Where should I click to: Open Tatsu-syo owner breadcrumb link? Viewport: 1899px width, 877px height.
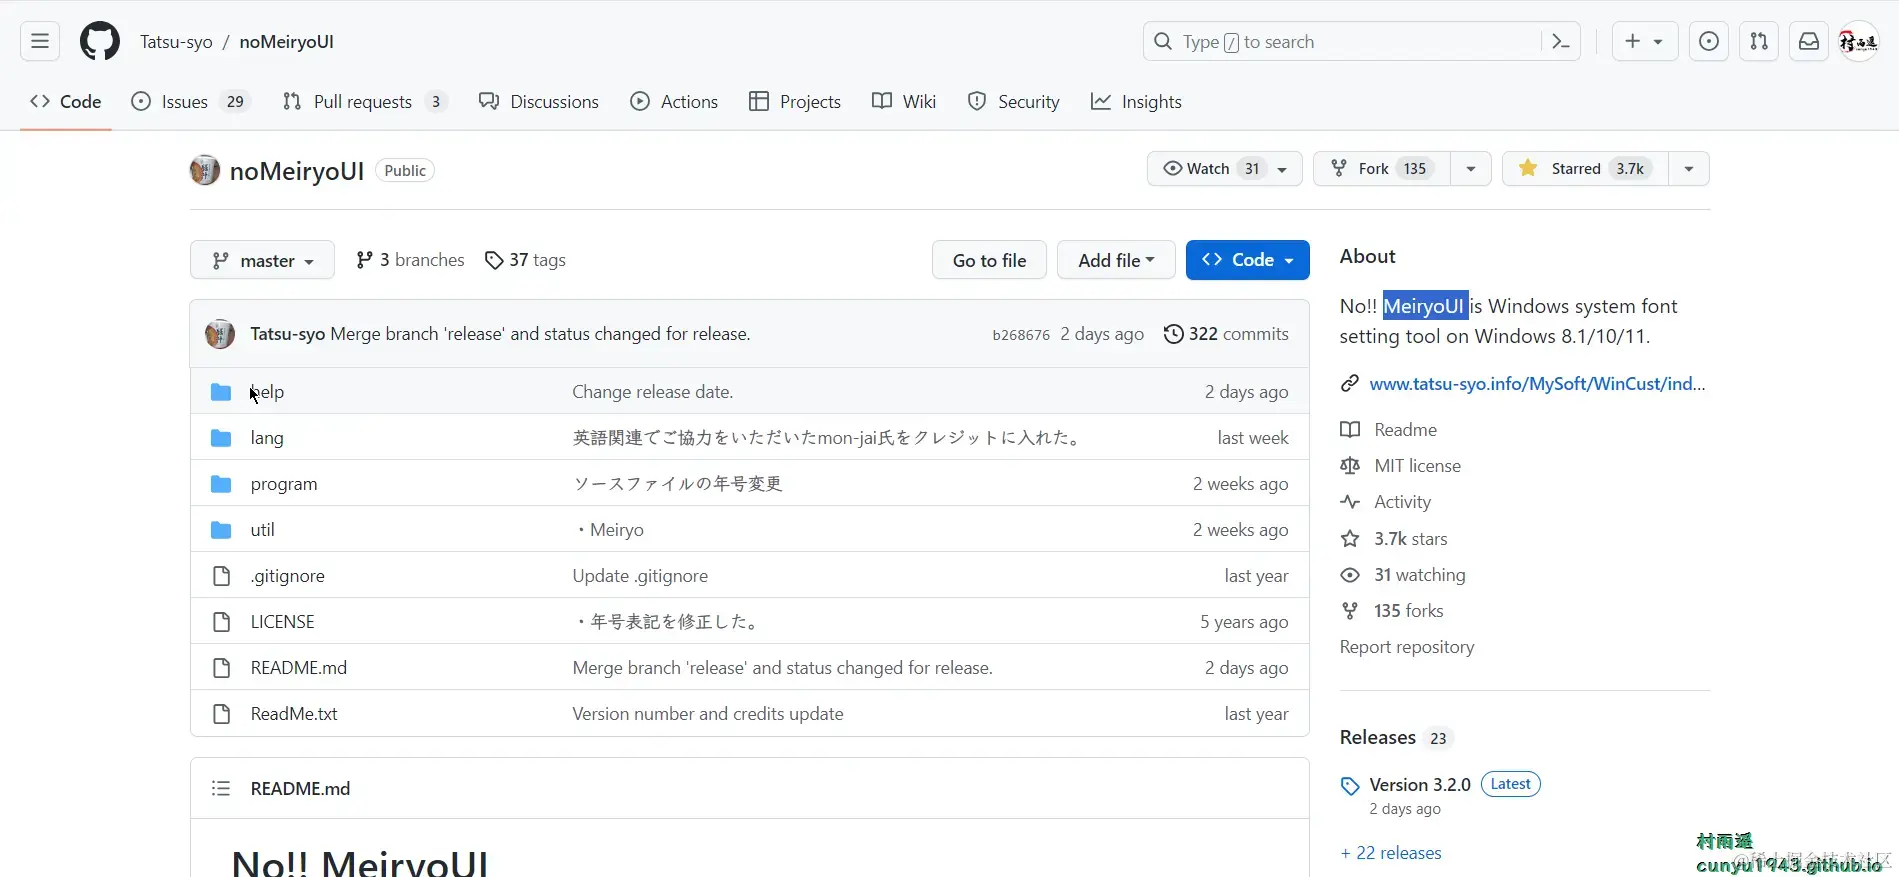click(176, 42)
